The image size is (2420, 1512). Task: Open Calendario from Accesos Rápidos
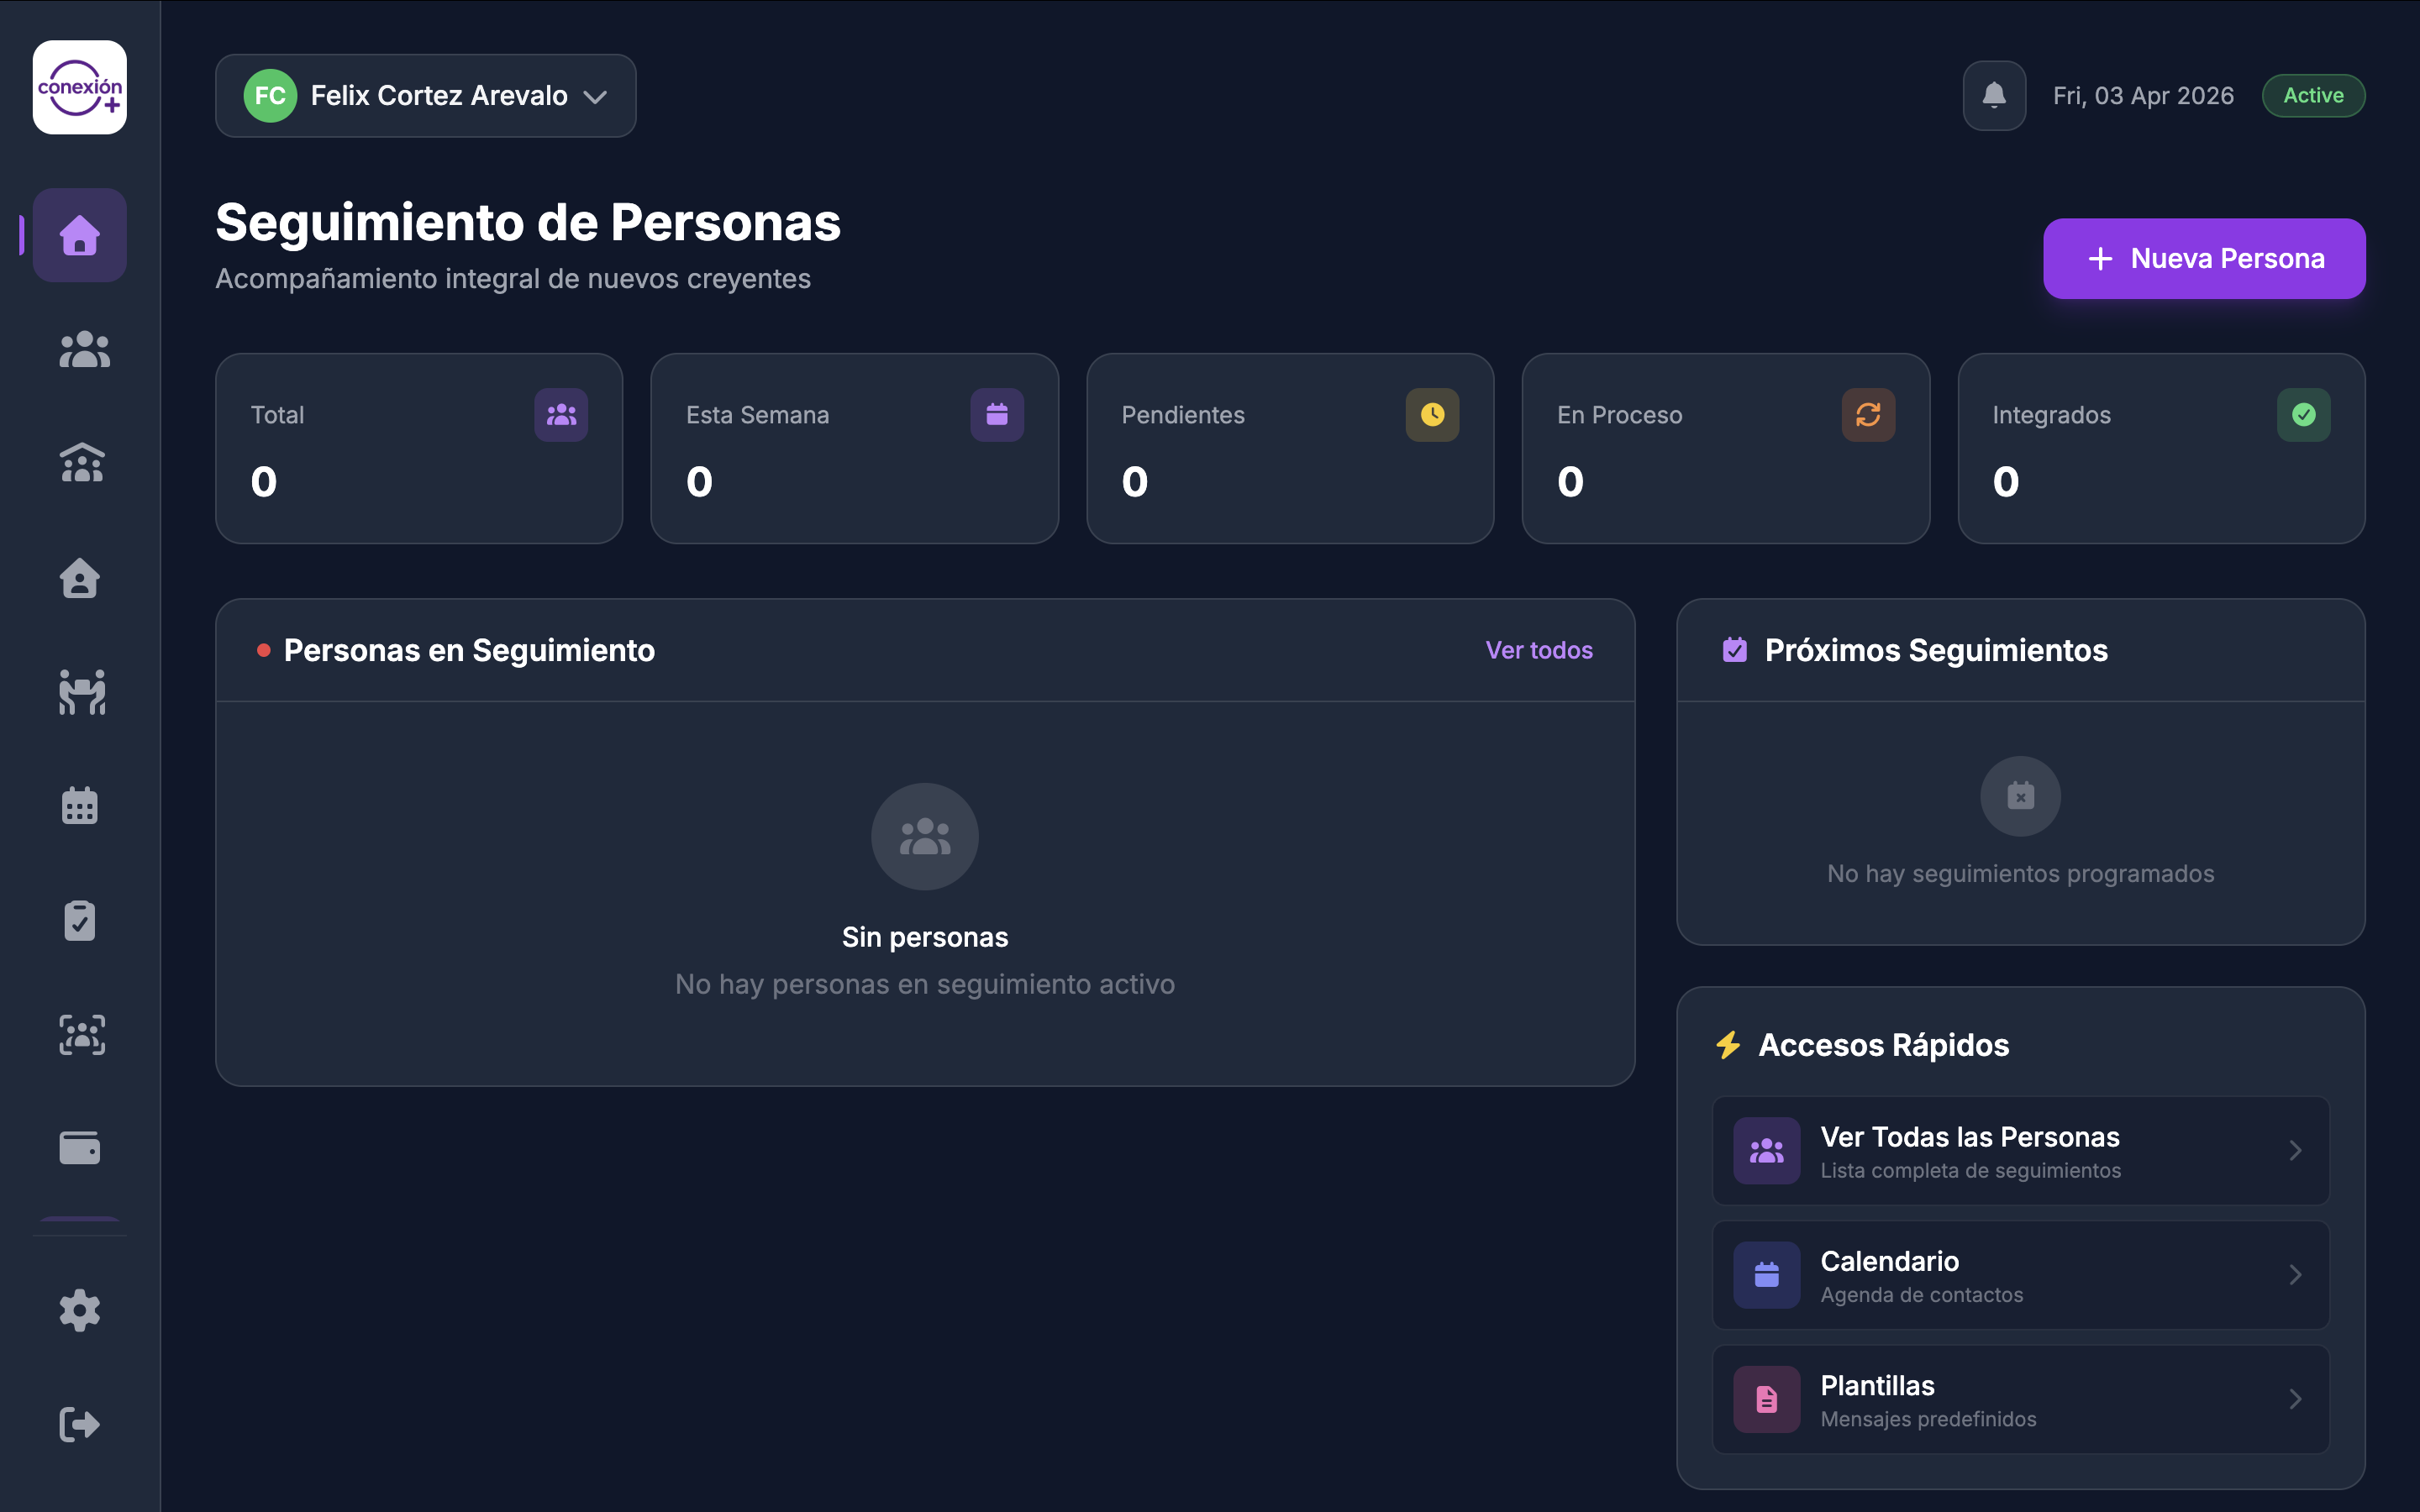2019,1275
